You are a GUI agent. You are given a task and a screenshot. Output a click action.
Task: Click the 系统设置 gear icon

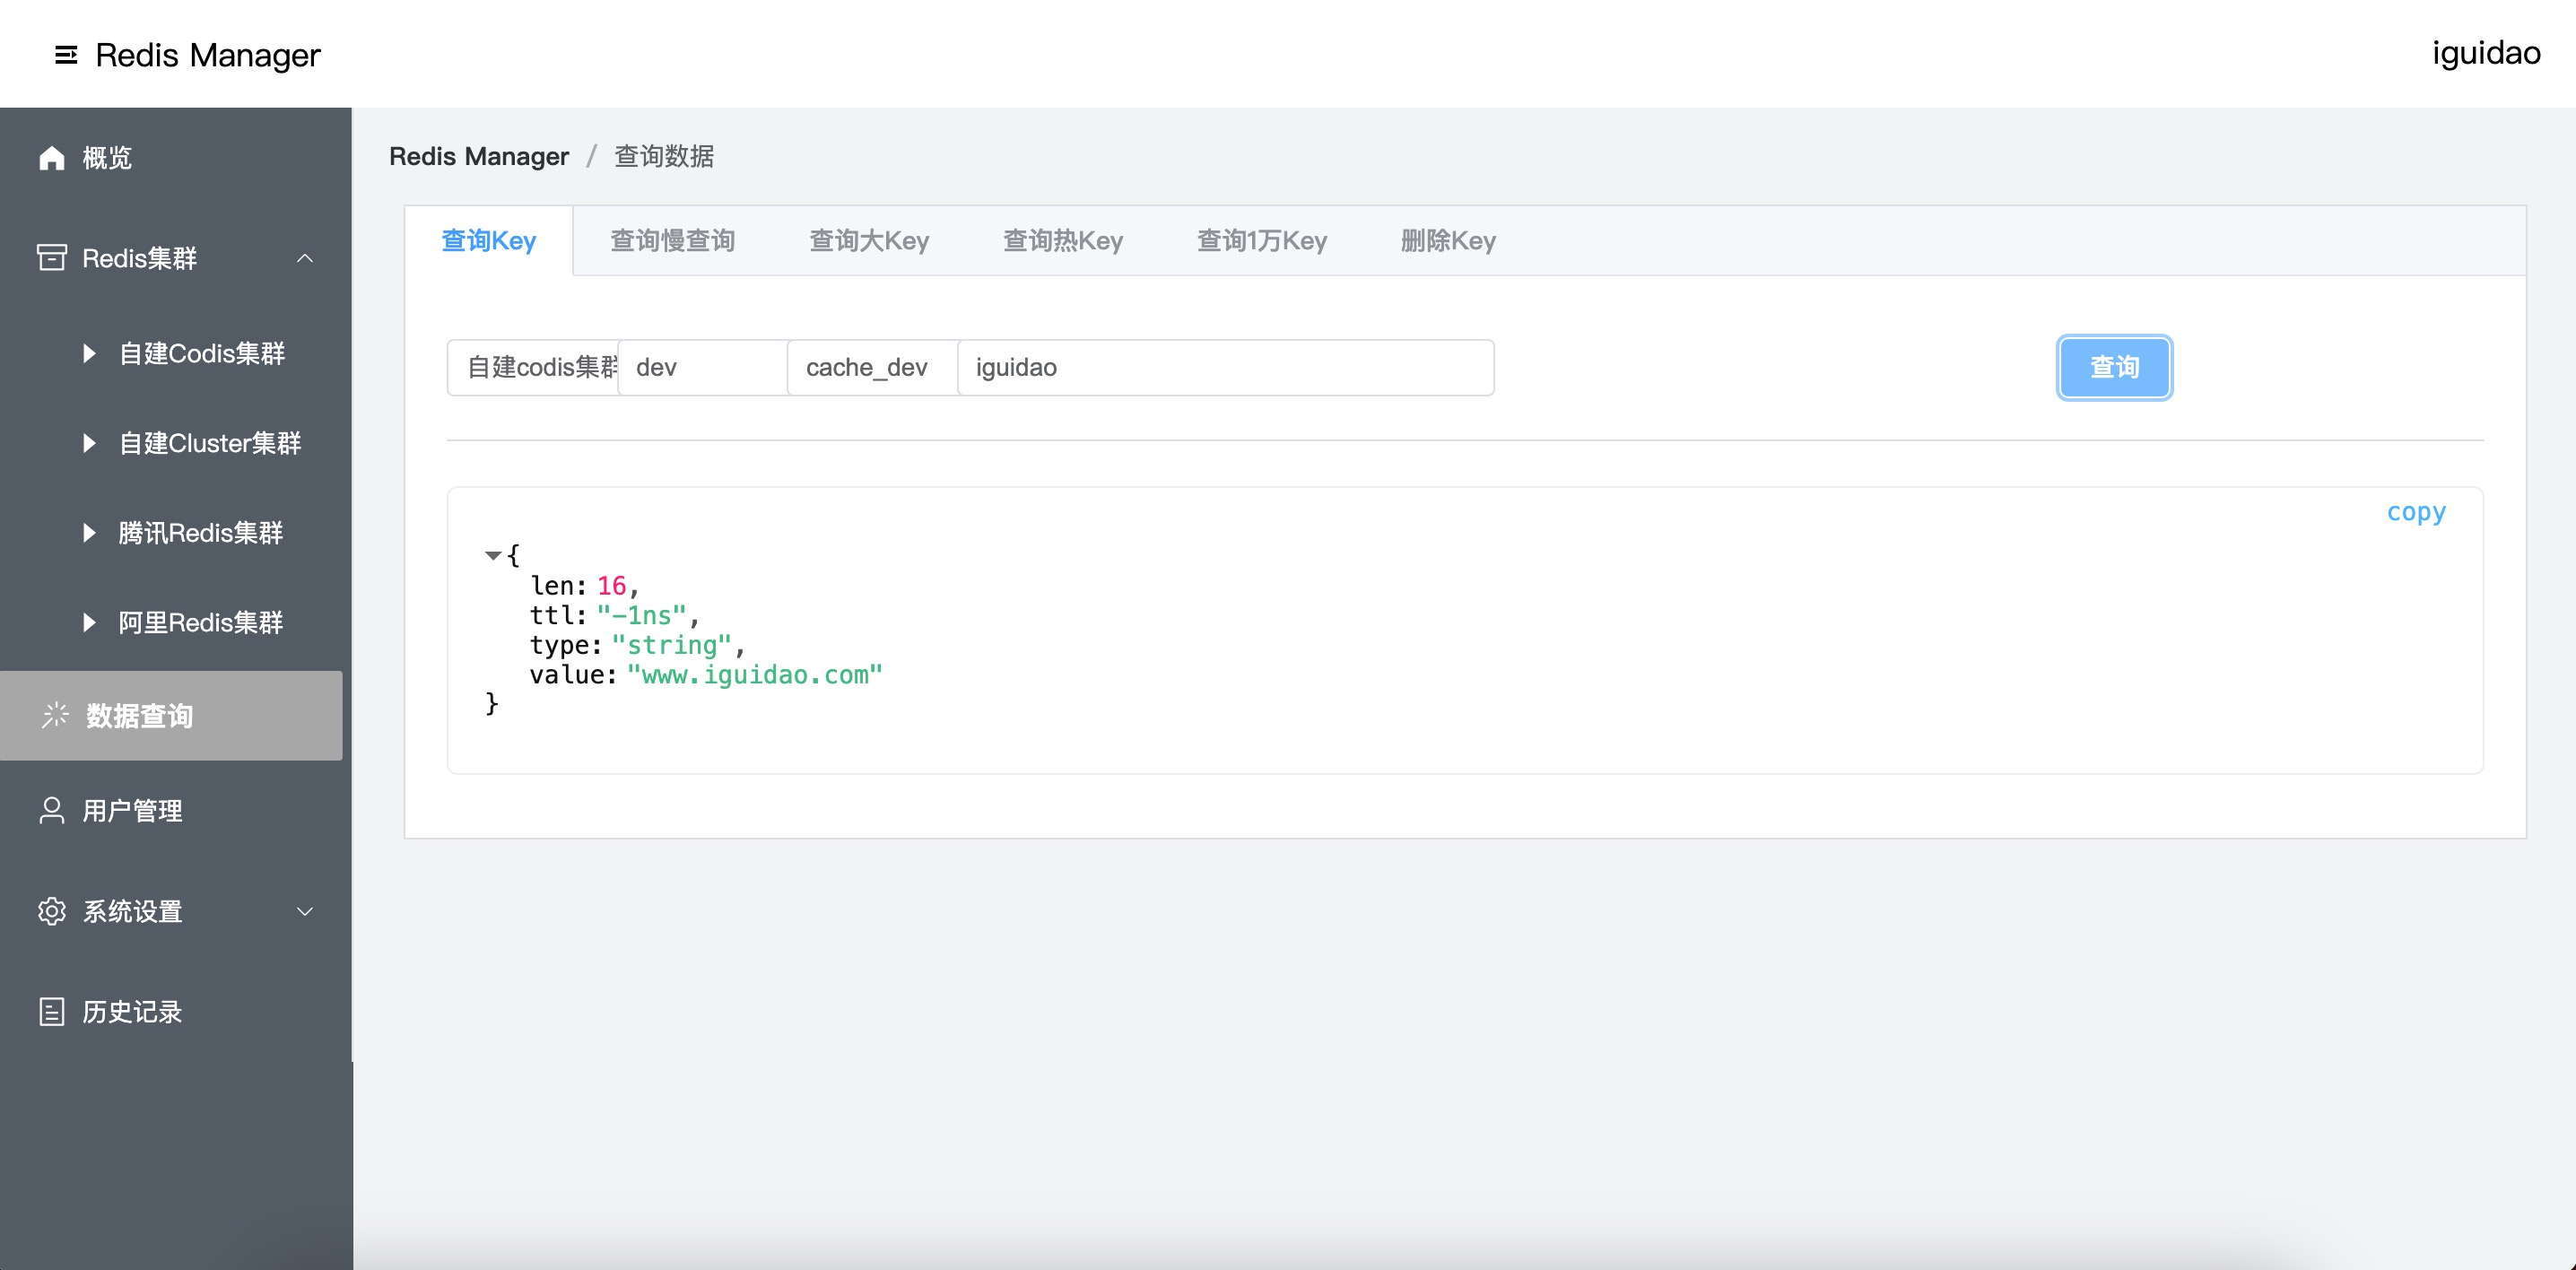coord(52,911)
